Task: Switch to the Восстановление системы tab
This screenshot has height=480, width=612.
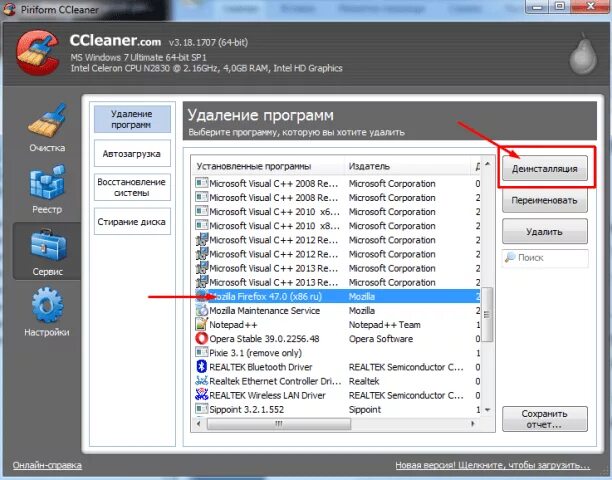Action: point(132,187)
